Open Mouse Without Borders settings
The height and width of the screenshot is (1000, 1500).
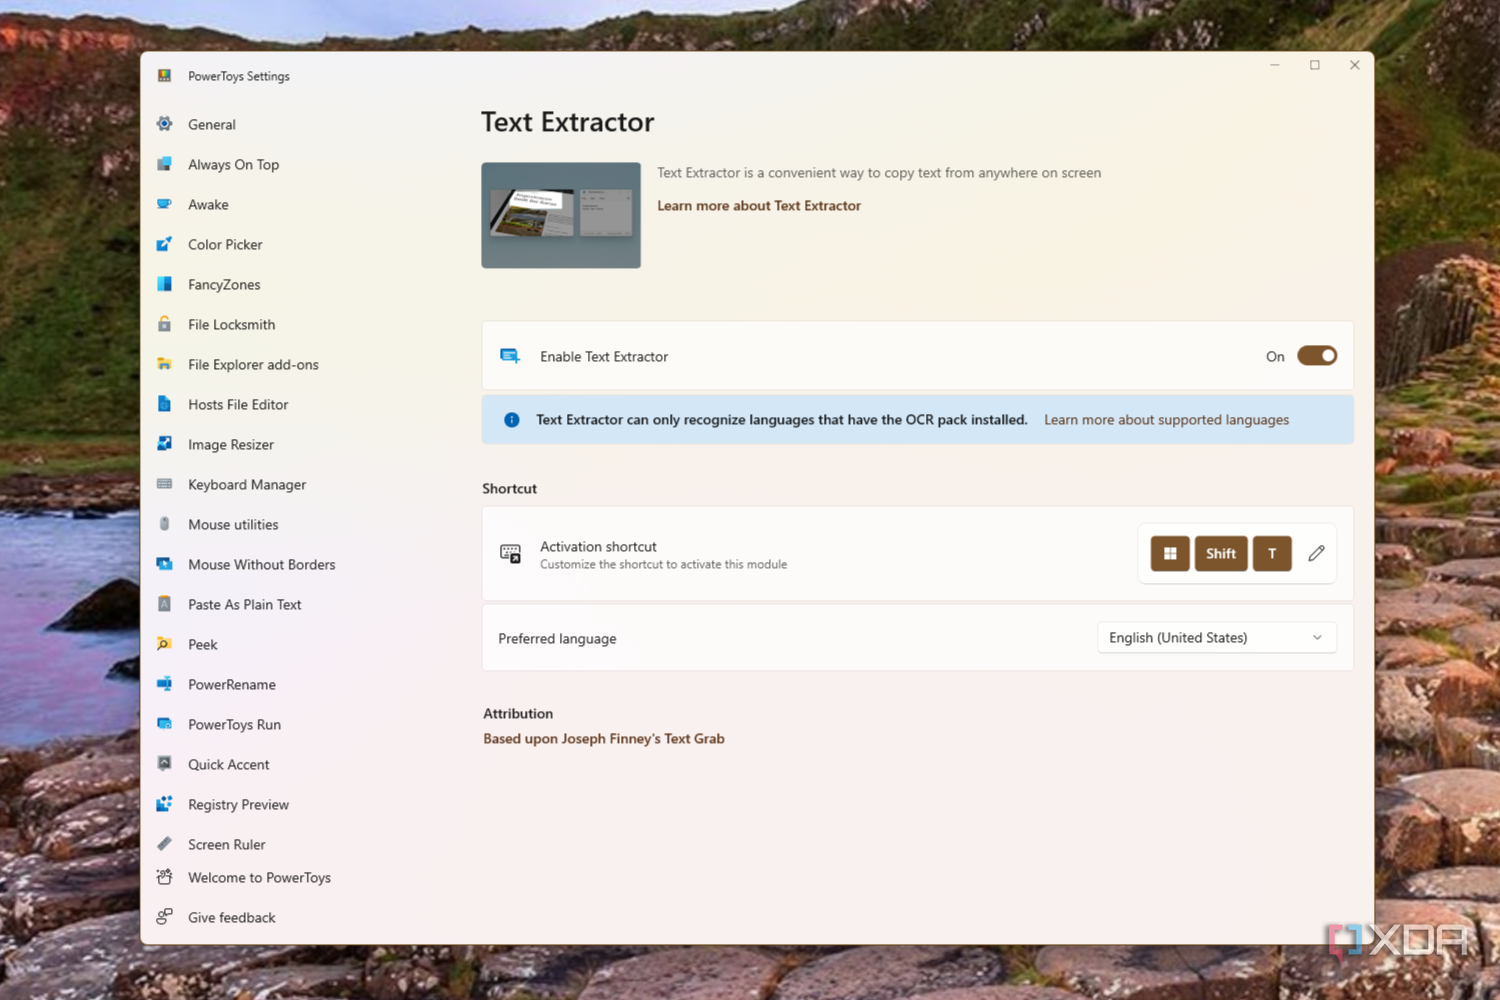click(261, 564)
